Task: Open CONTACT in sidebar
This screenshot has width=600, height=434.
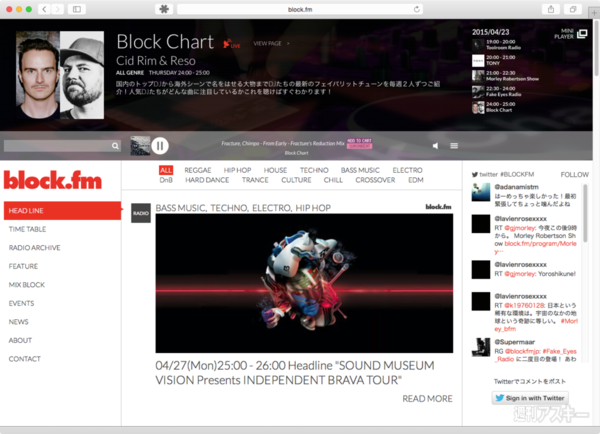Action: (24, 359)
